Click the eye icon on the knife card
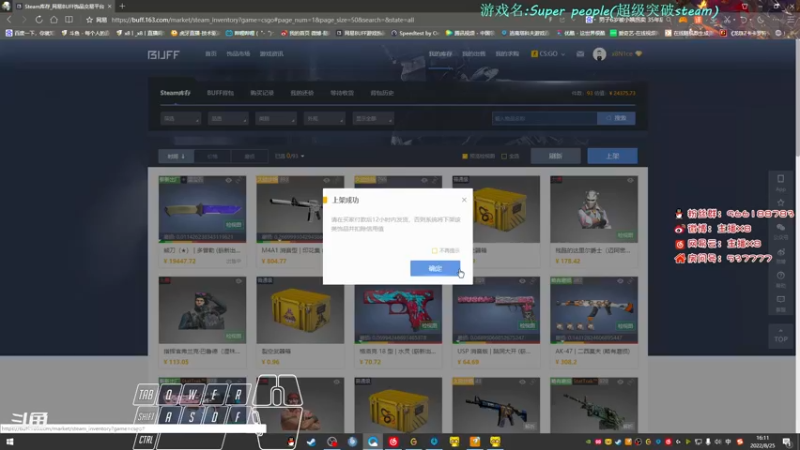The image size is (800, 450). click(x=229, y=180)
